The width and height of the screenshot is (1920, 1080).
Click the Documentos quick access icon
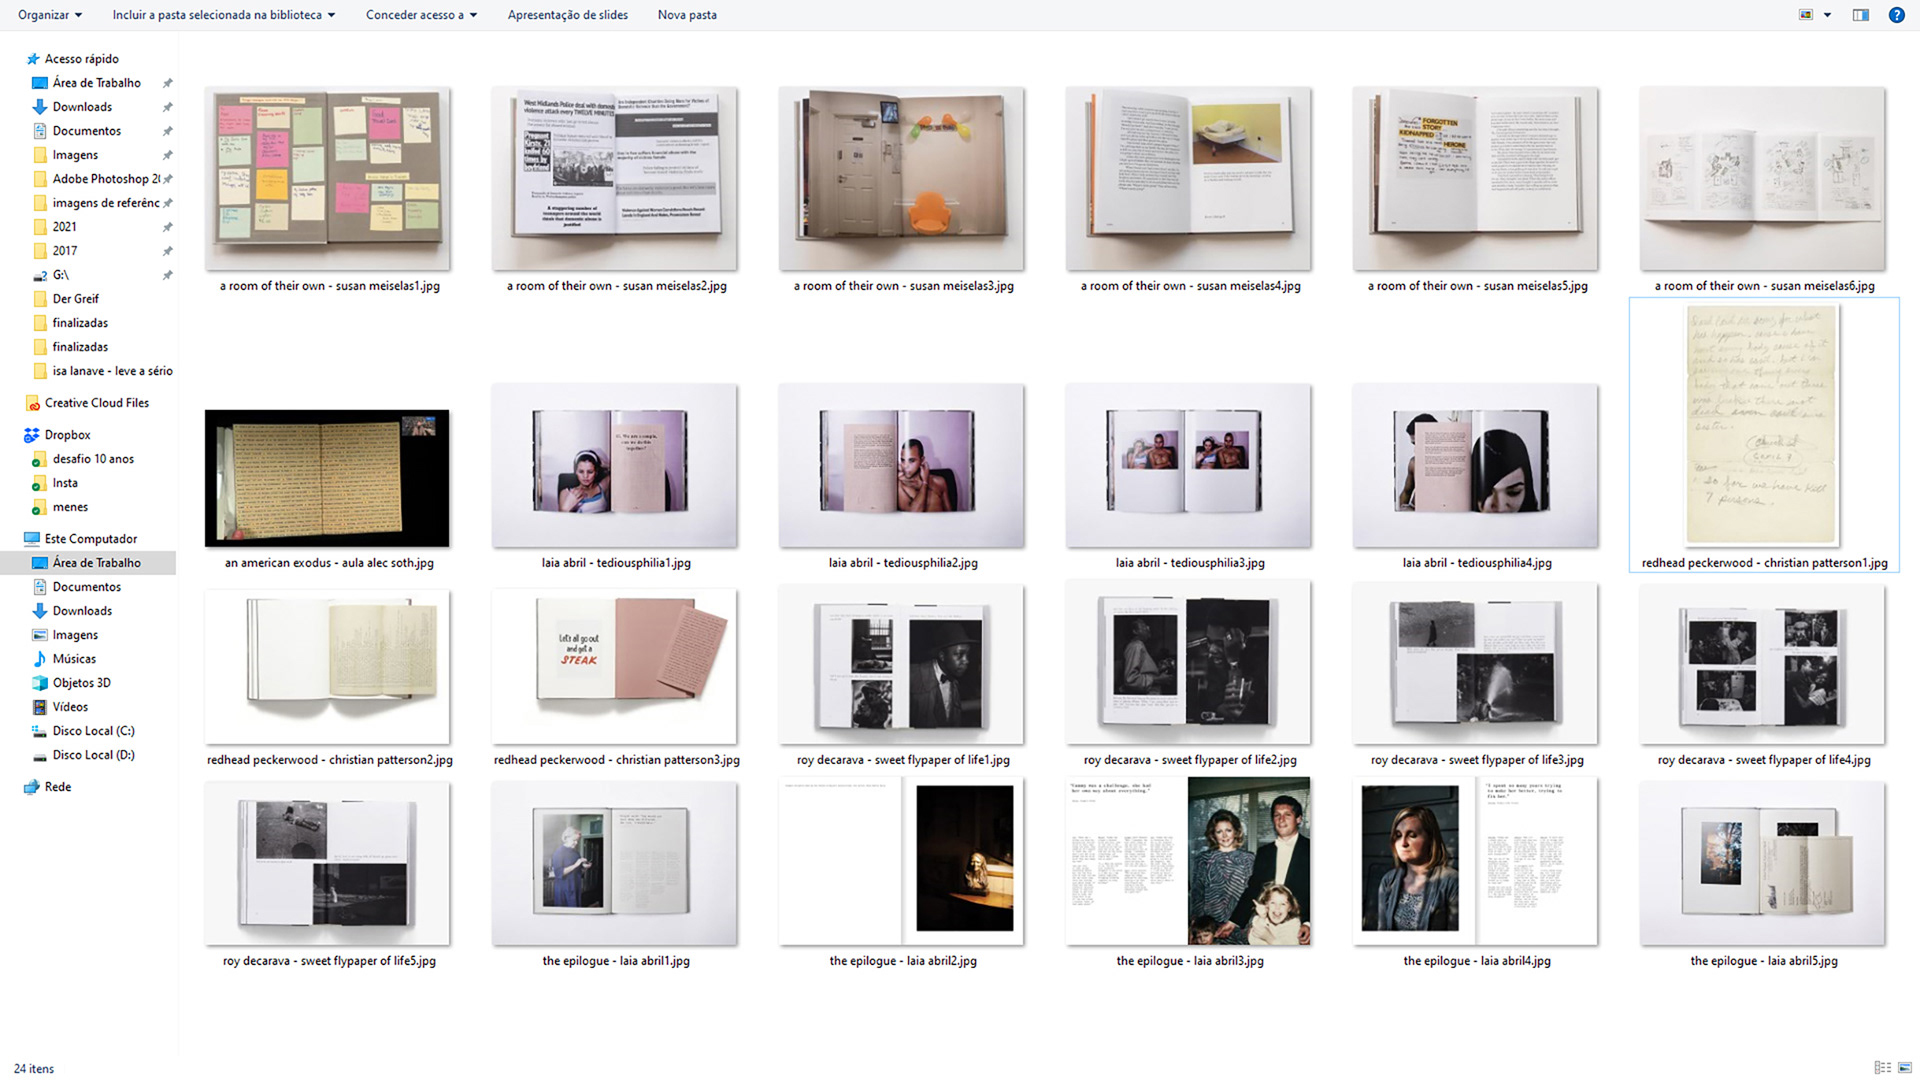40,131
